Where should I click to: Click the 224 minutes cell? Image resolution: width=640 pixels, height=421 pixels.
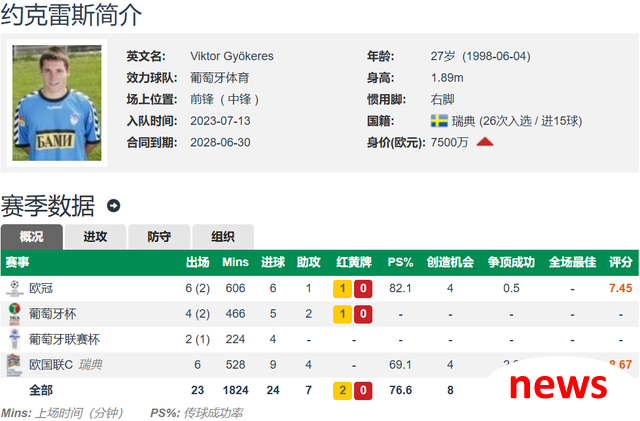[x=236, y=339]
